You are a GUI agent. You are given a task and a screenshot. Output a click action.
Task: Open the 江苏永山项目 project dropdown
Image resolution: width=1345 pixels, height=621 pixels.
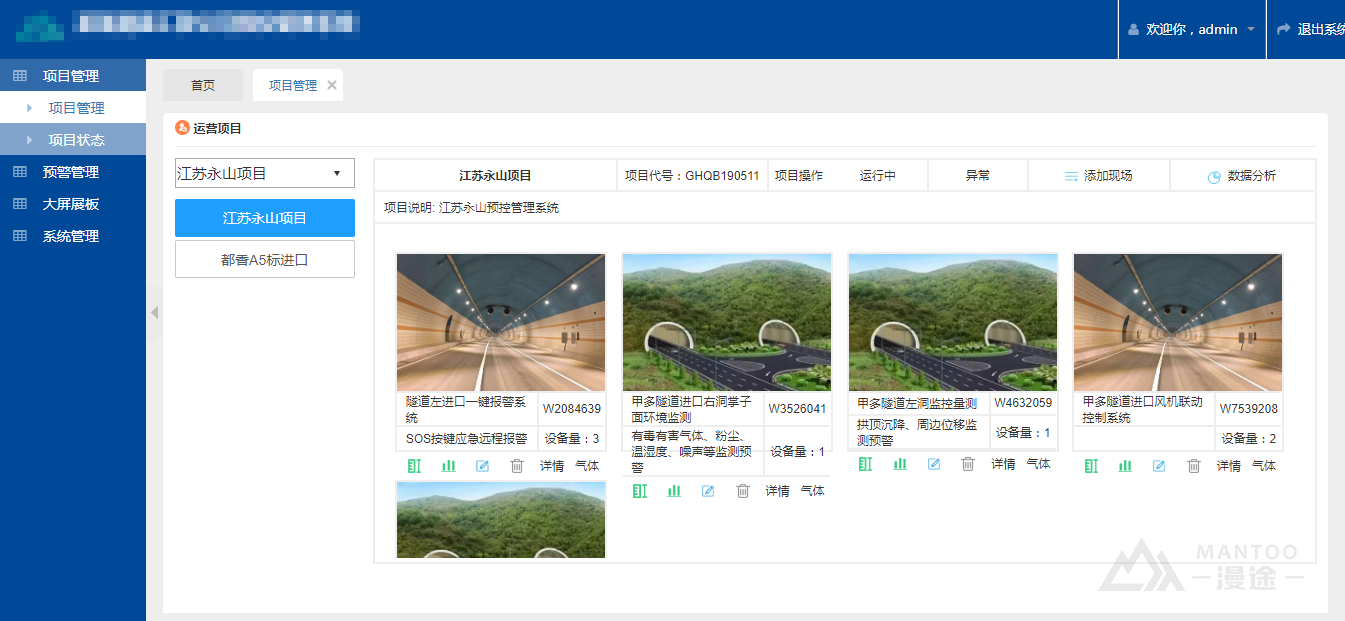pyautogui.click(x=264, y=173)
